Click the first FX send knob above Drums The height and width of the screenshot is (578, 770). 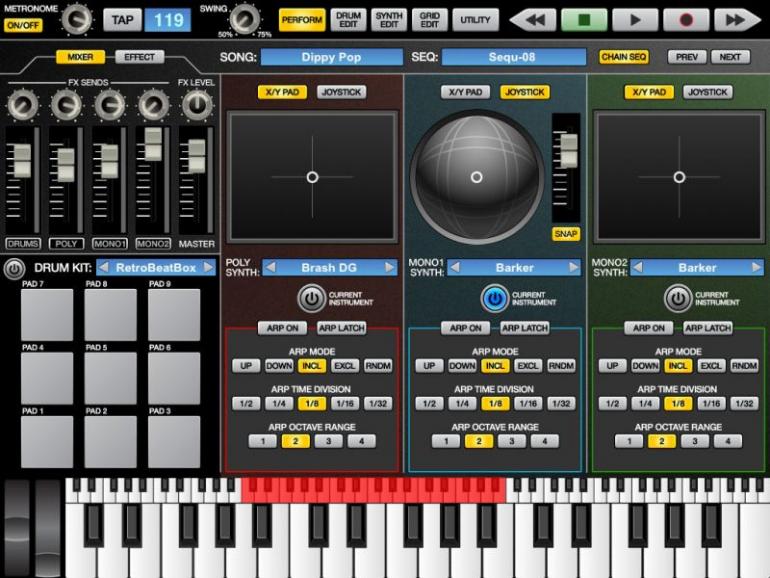(23, 105)
